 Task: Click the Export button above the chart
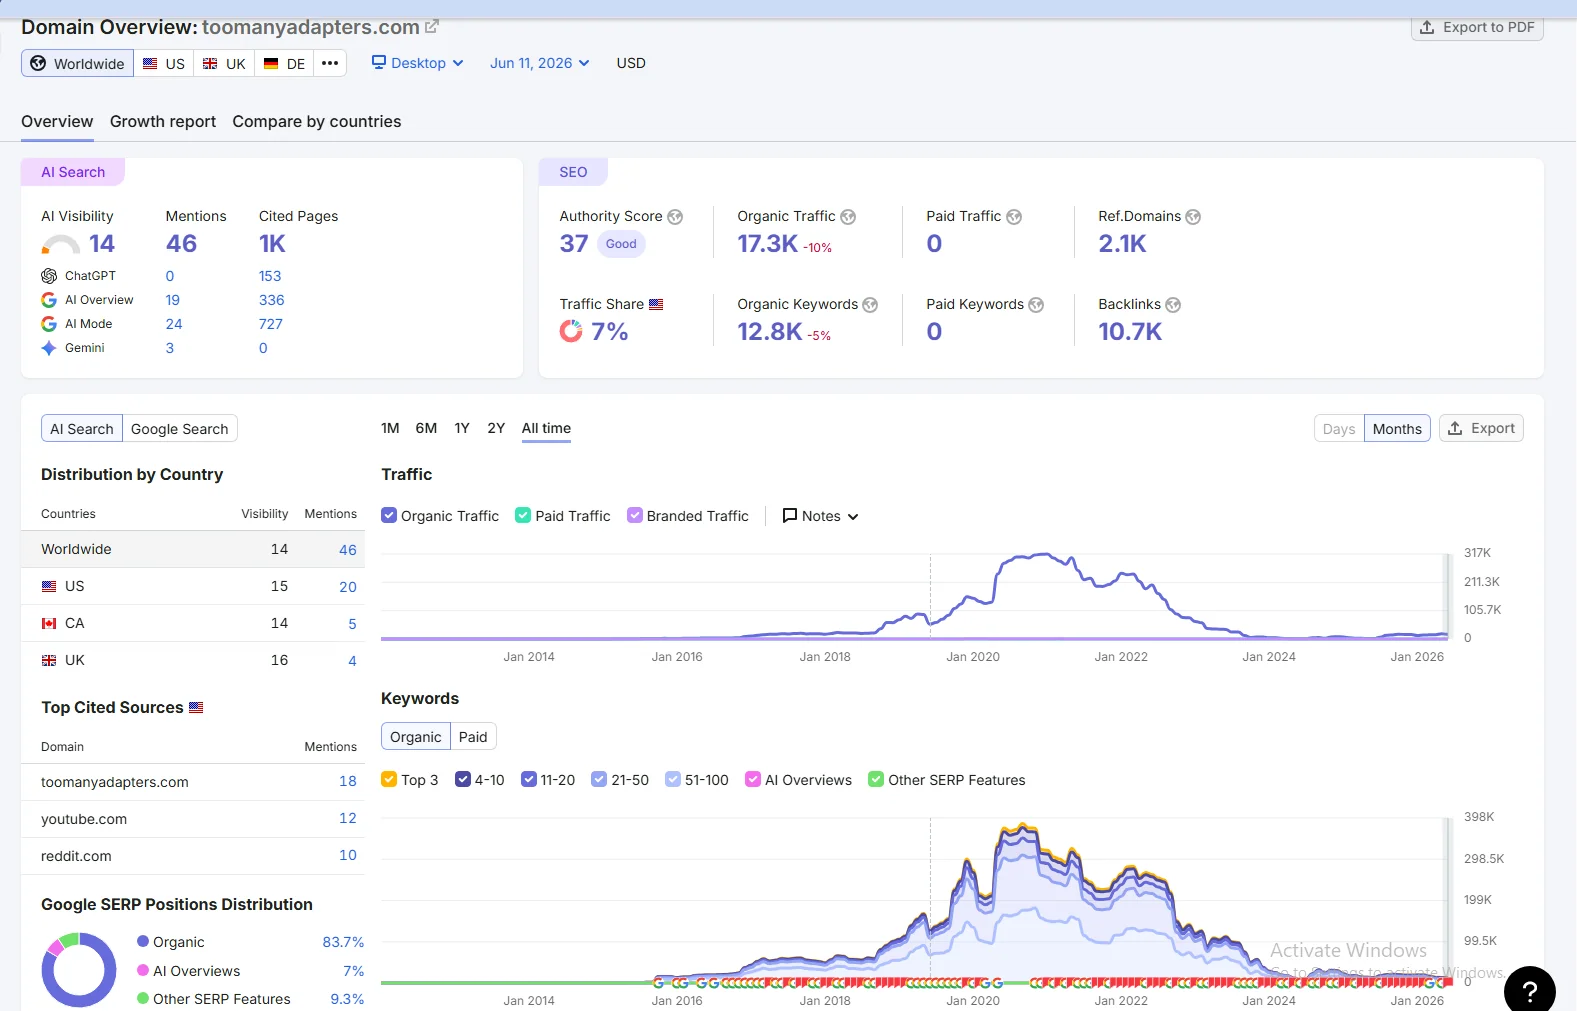pyautogui.click(x=1481, y=428)
